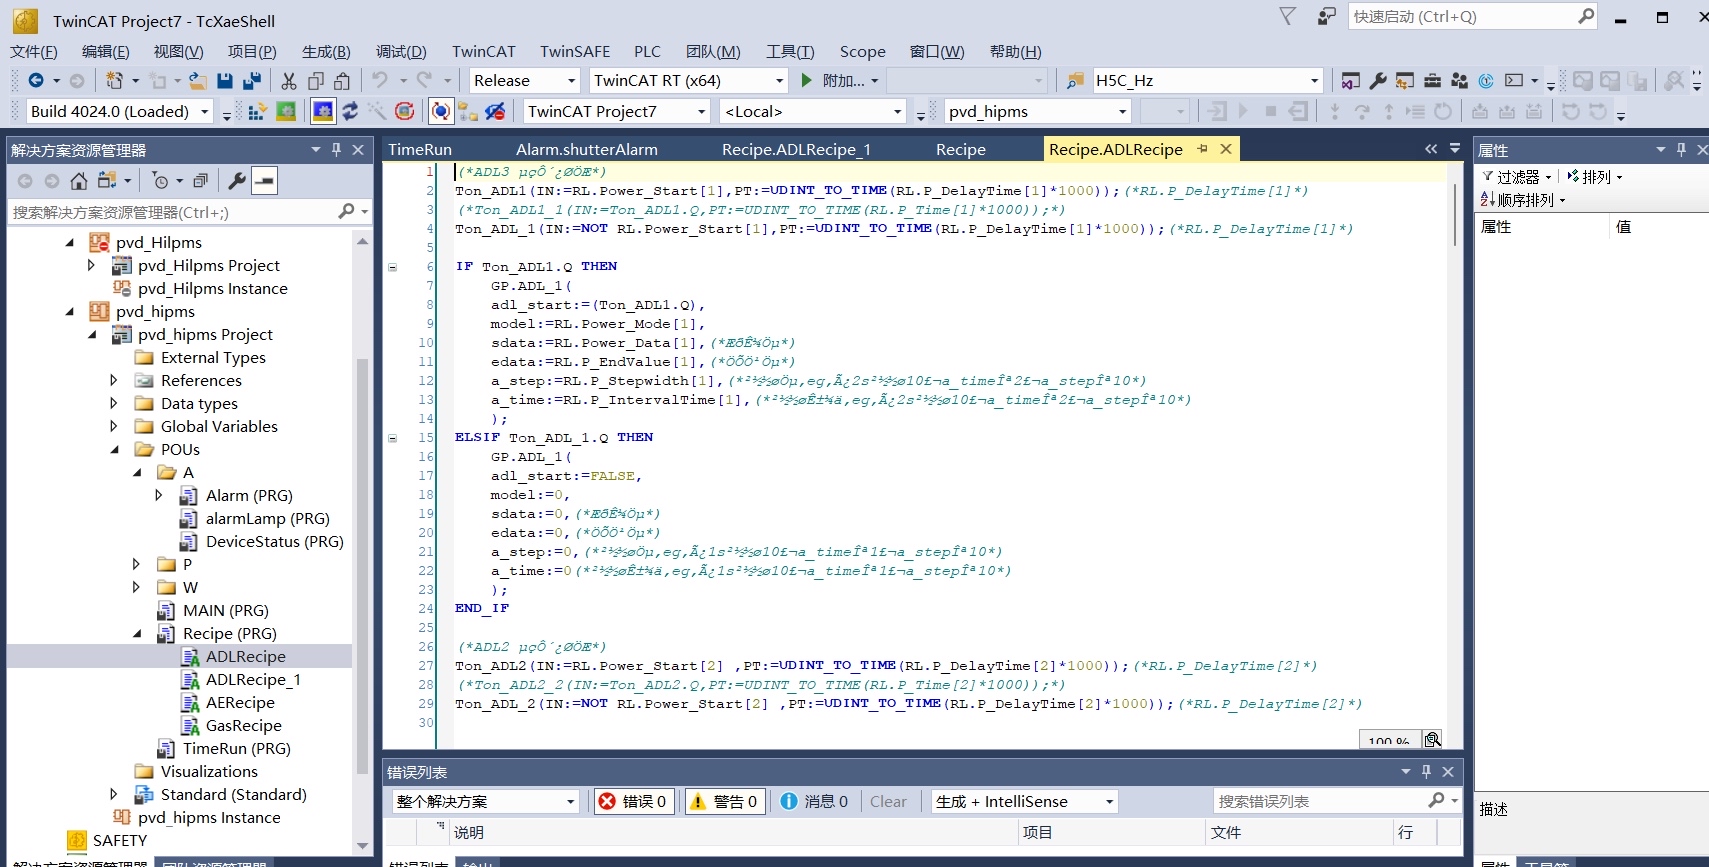Switch to the Alarm.shutterAlarm tab
Viewport: 1709px width, 867px height.
coord(587,150)
